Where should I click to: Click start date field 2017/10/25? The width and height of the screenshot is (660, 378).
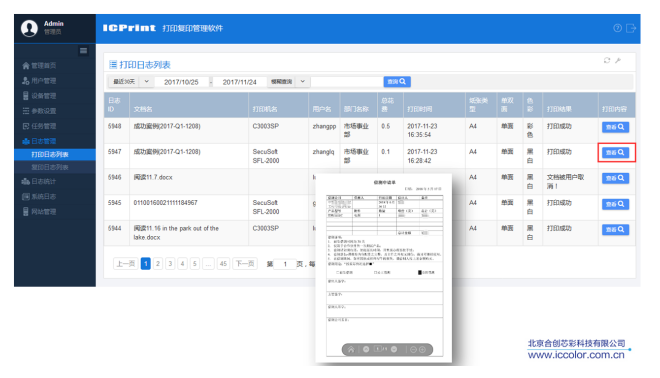(181, 82)
